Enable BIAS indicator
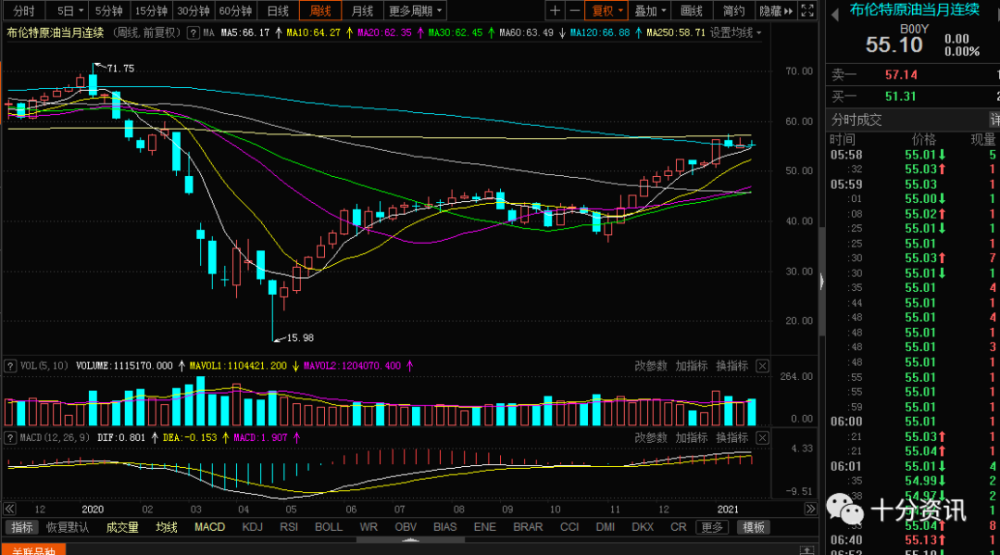This screenshot has width=1000, height=555. (445, 528)
